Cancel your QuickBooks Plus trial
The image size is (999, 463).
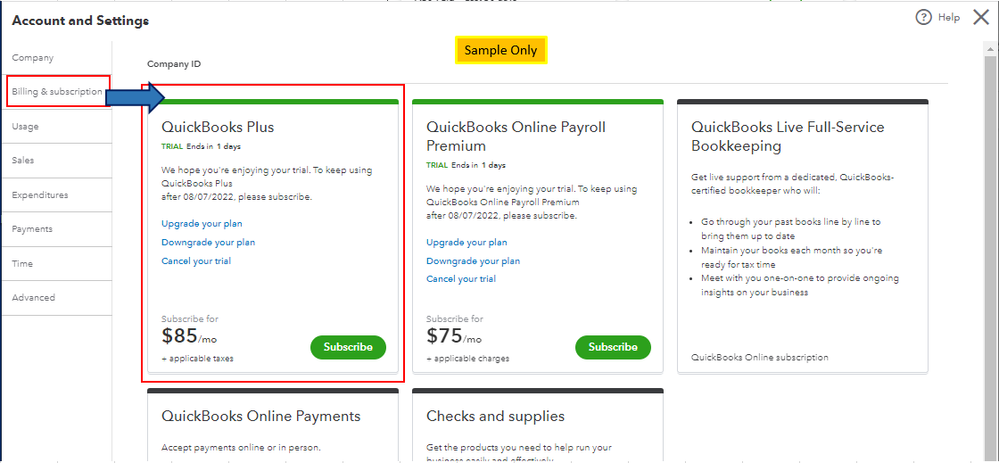pos(196,261)
